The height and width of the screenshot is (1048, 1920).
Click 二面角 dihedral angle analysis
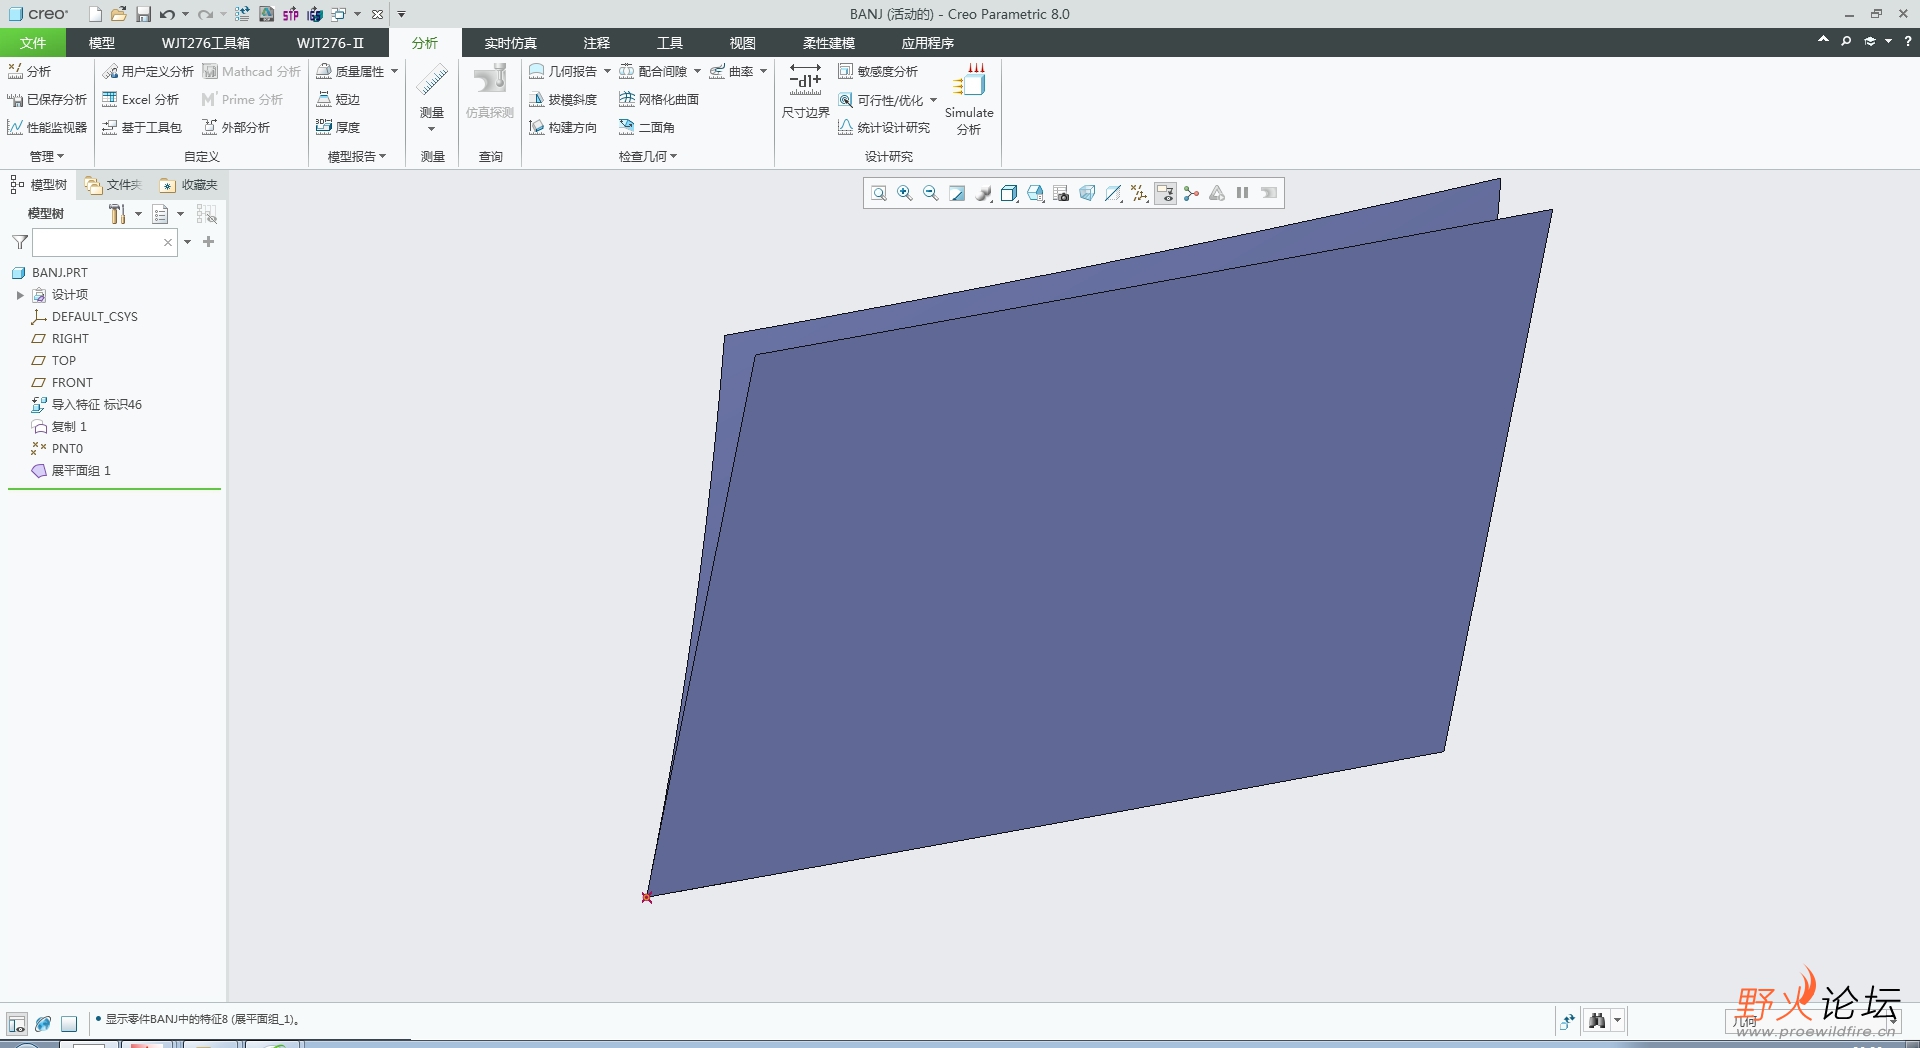647,127
